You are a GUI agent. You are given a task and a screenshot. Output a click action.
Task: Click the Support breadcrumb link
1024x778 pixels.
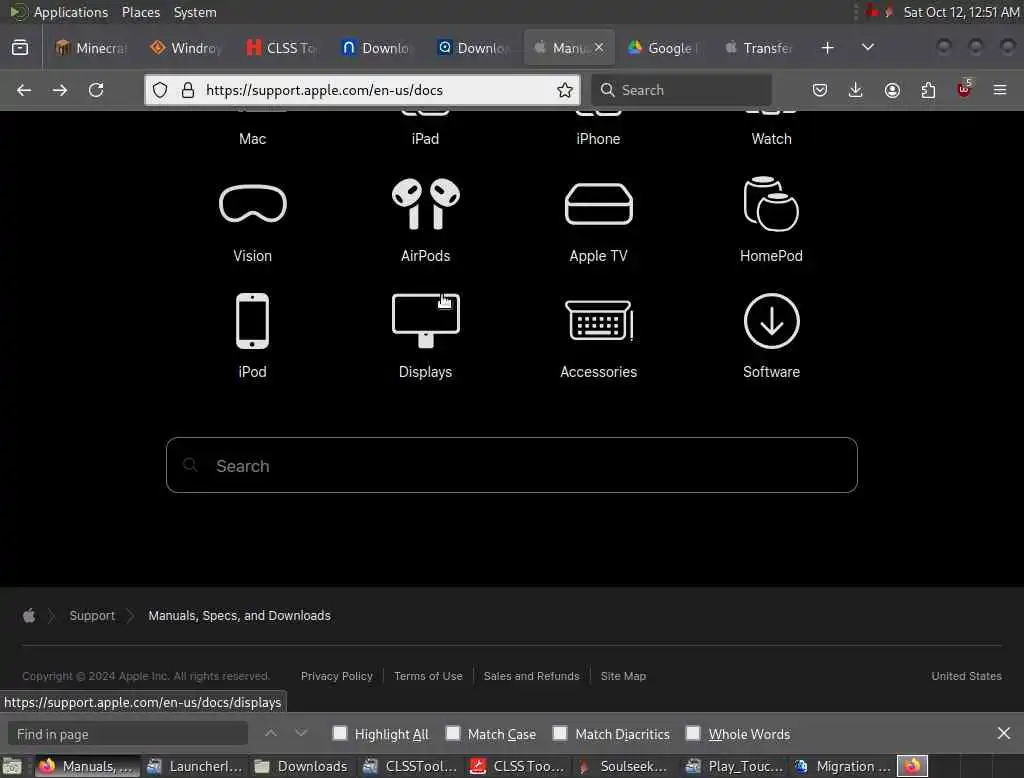tap(92, 615)
